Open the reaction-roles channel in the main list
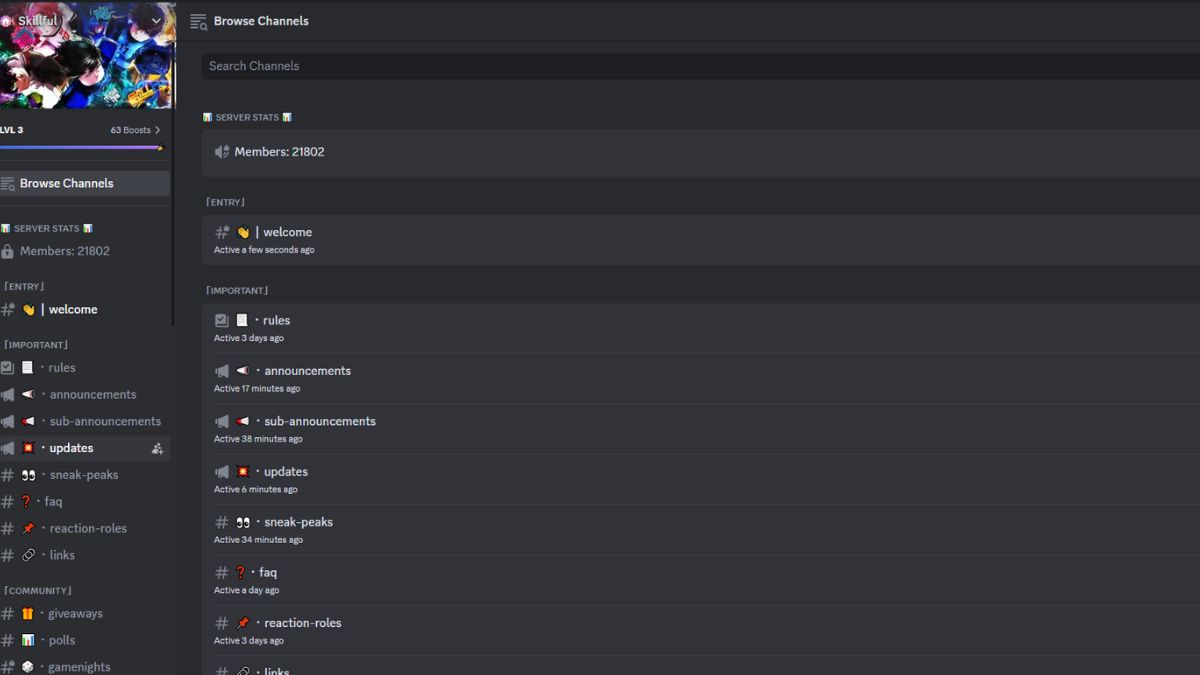Screen dimensions: 1200x675 [302, 623]
